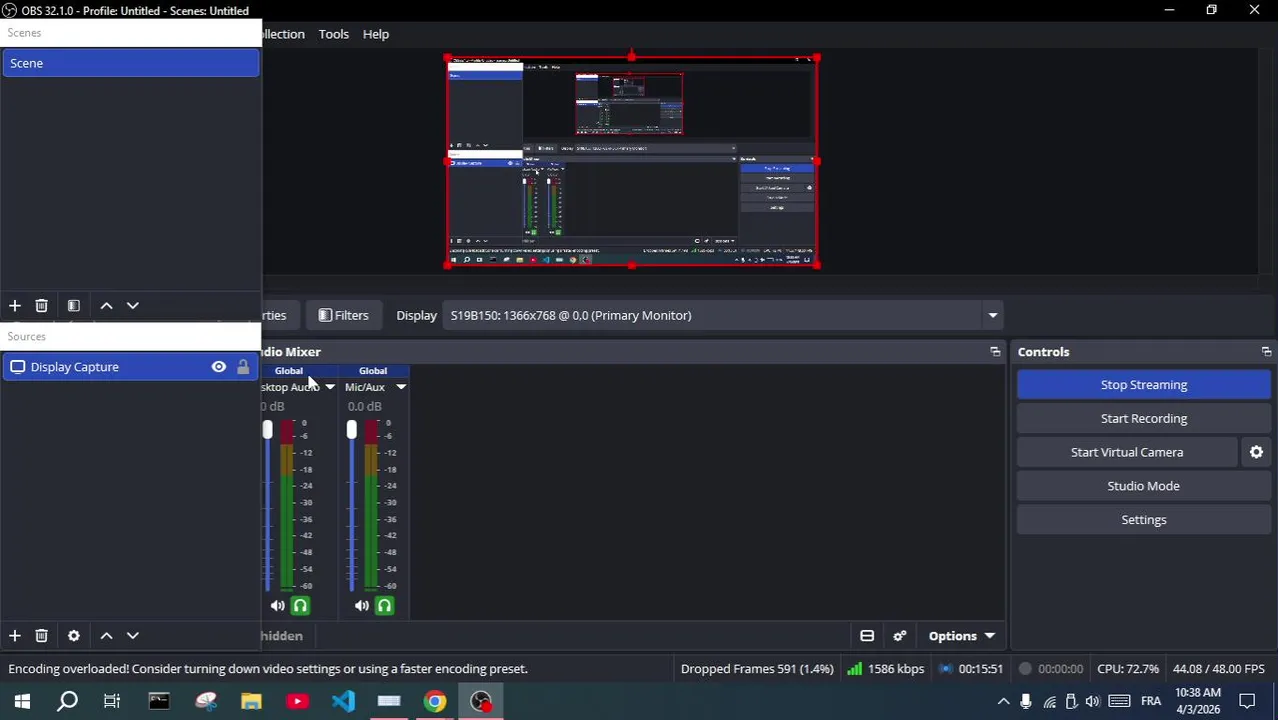Viewport: 1278px width, 720px height.
Task: Open Windows taskbar search
Action: pos(67,702)
